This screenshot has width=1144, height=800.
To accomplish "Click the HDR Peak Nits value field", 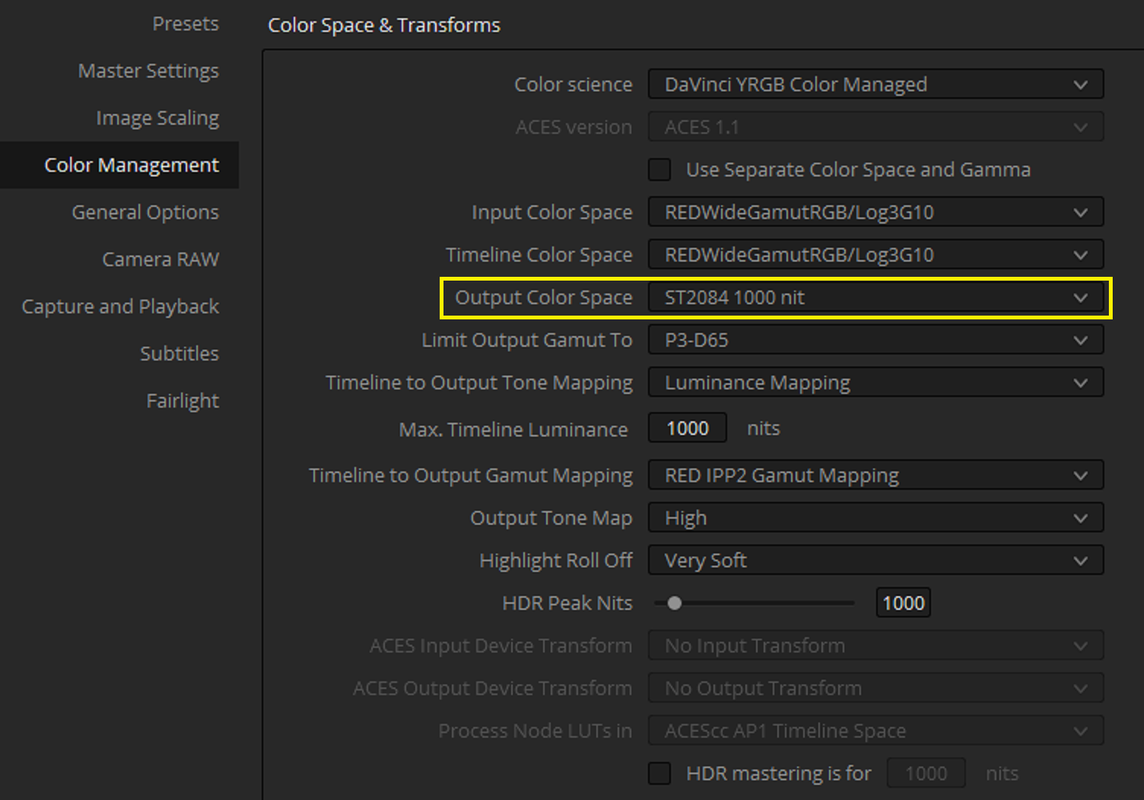I will (903, 603).
